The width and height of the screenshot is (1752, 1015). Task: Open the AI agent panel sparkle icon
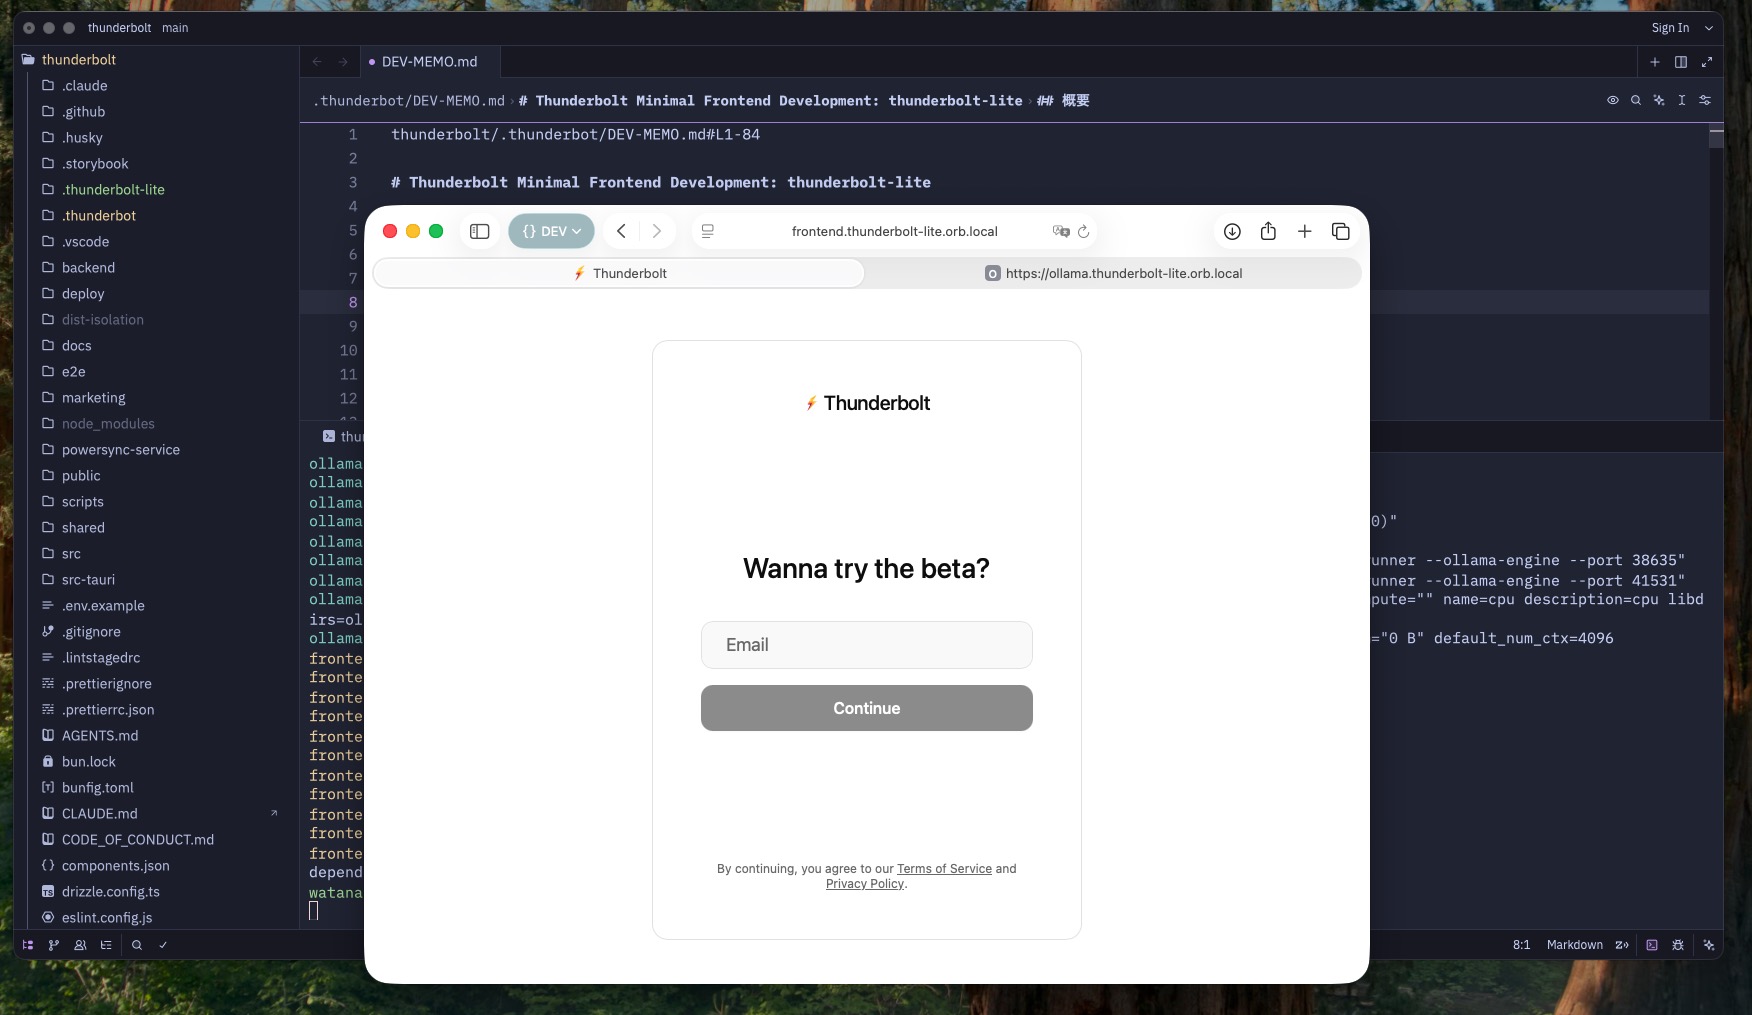click(x=1709, y=945)
